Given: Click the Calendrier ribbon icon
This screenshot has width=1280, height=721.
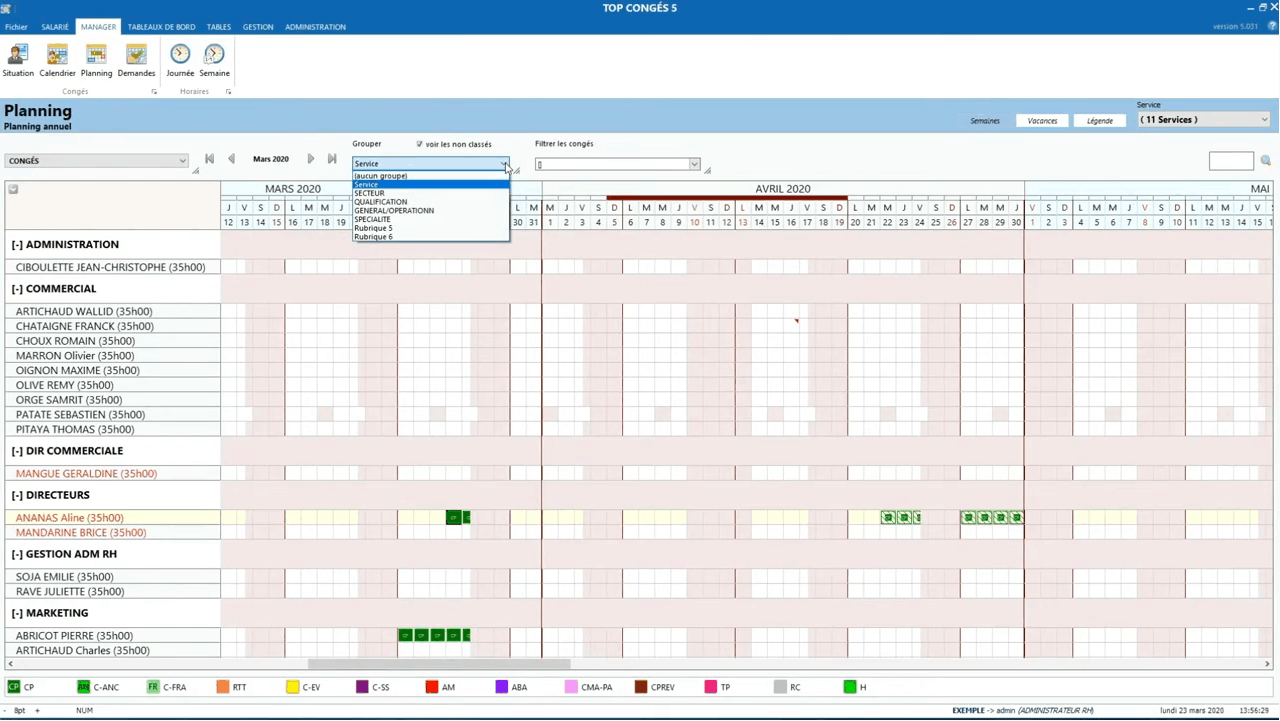Looking at the screenshot, I should click(57, 55).
